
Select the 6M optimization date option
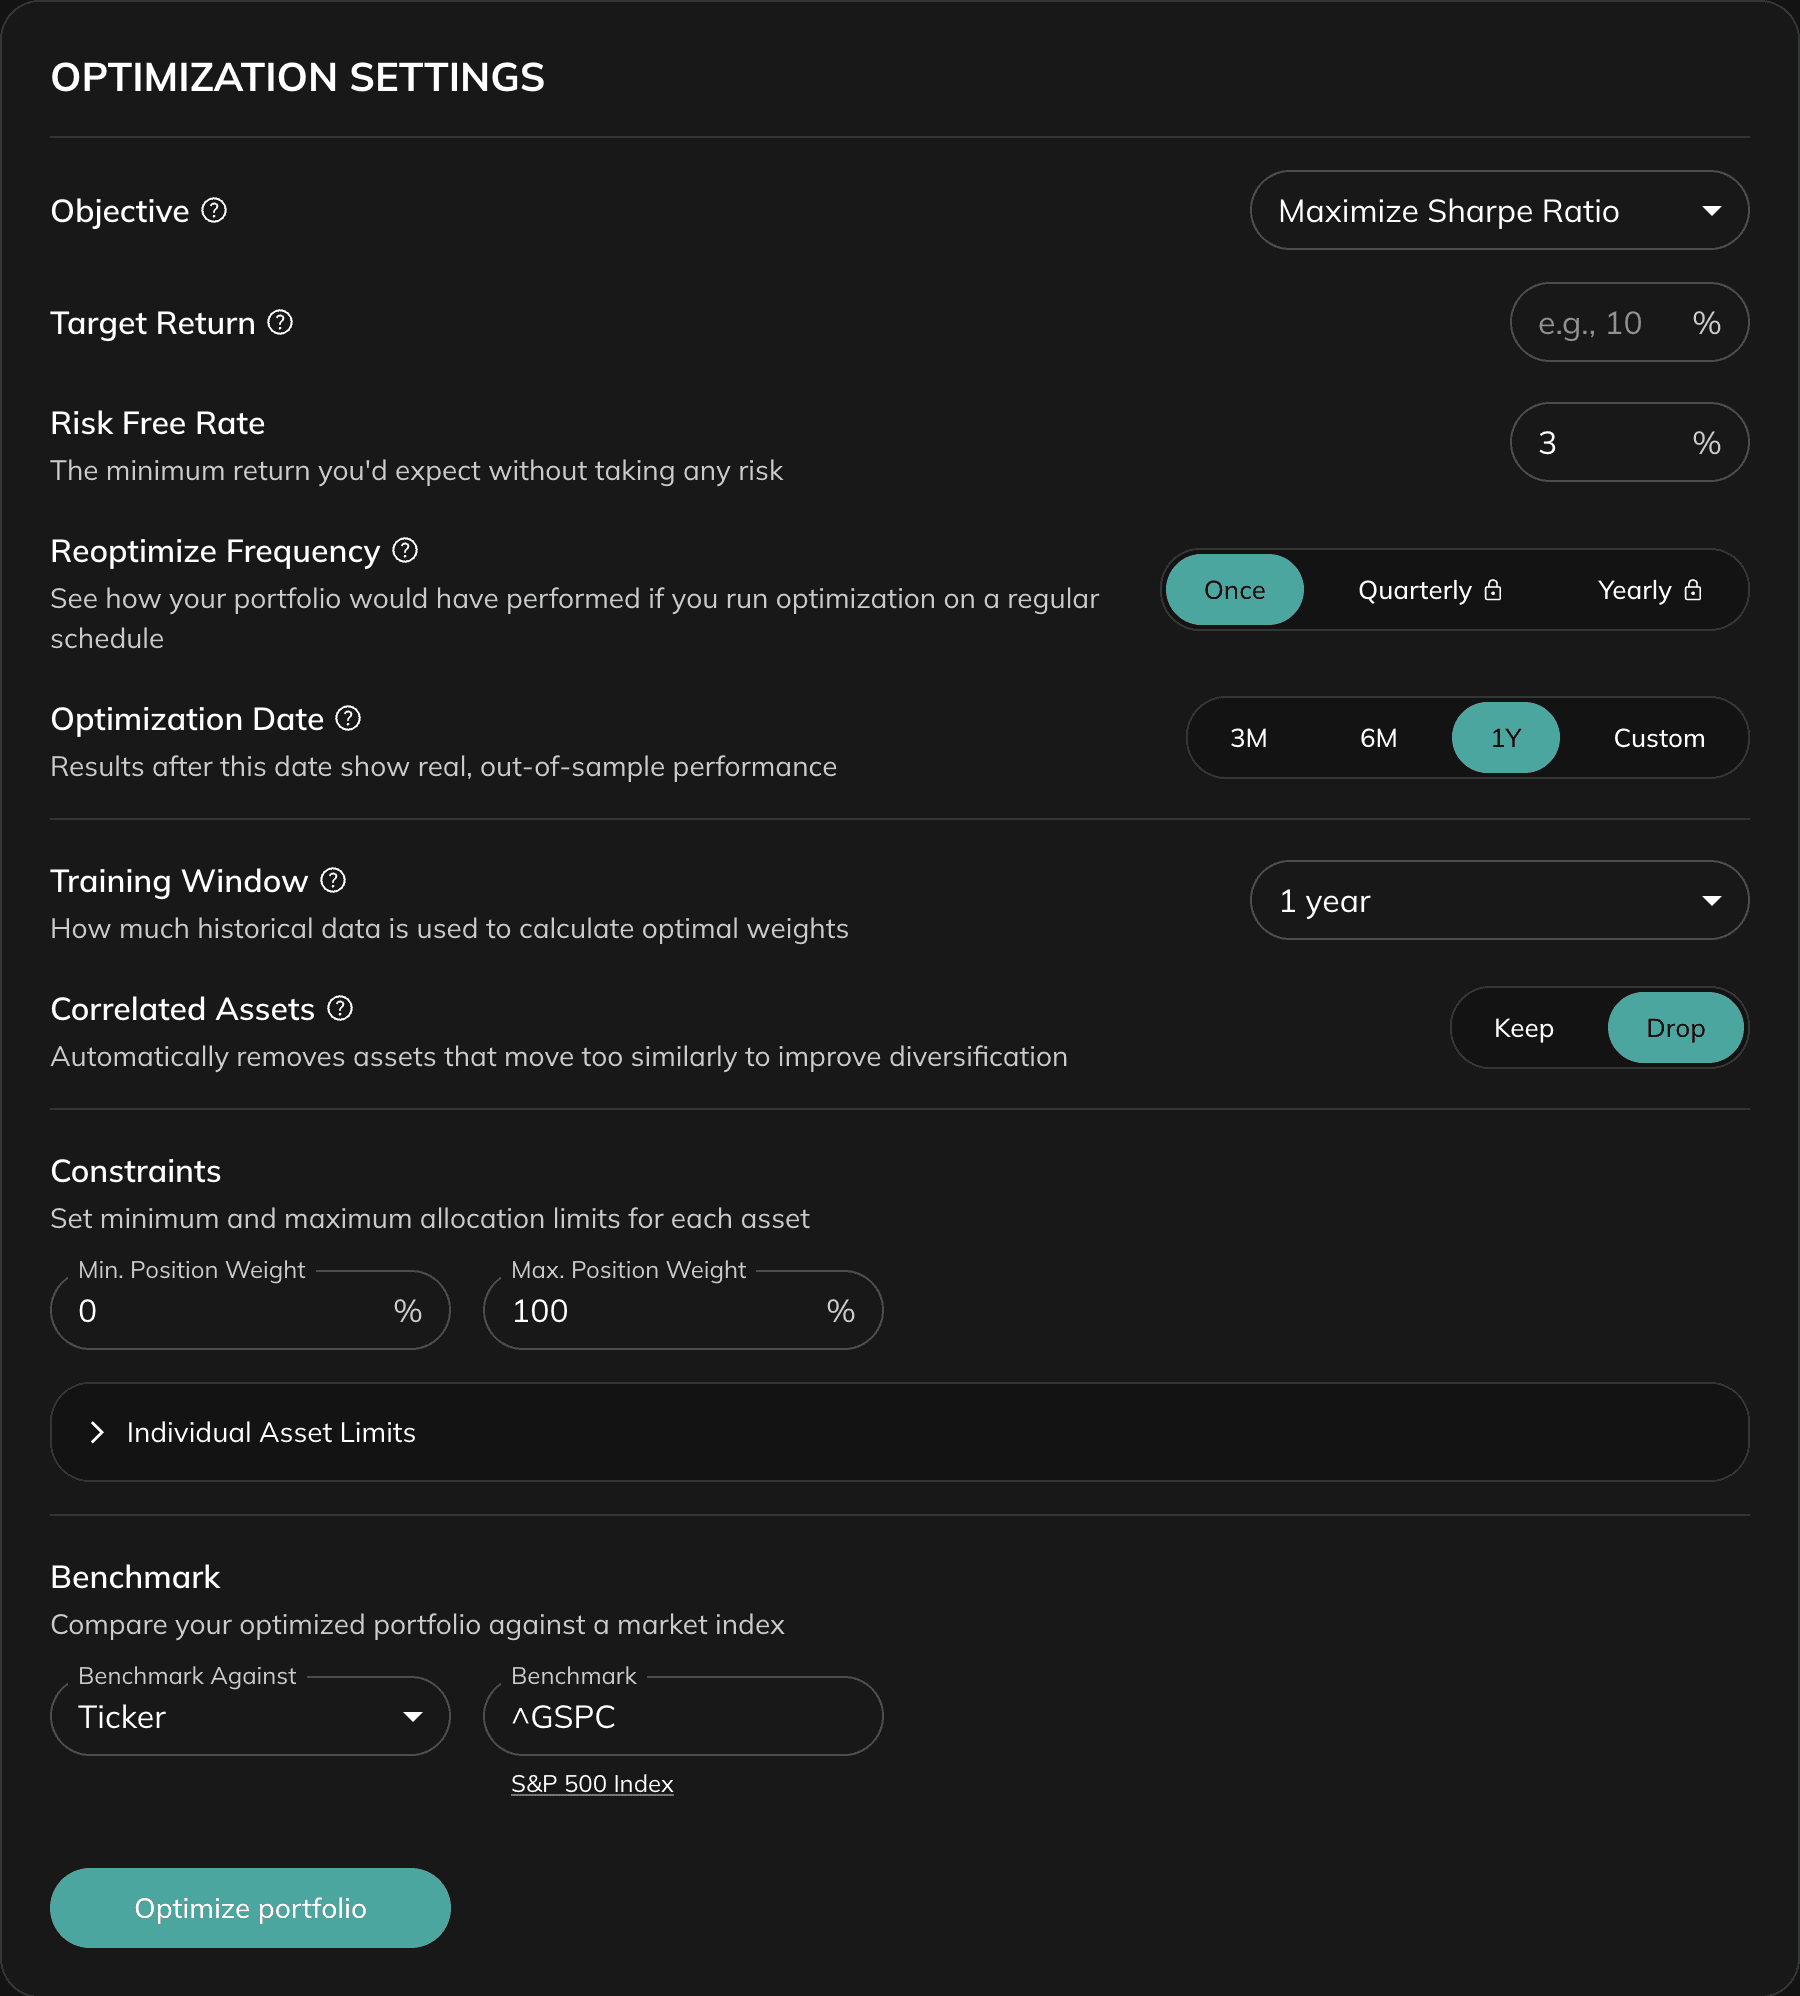pos(1377,737)
